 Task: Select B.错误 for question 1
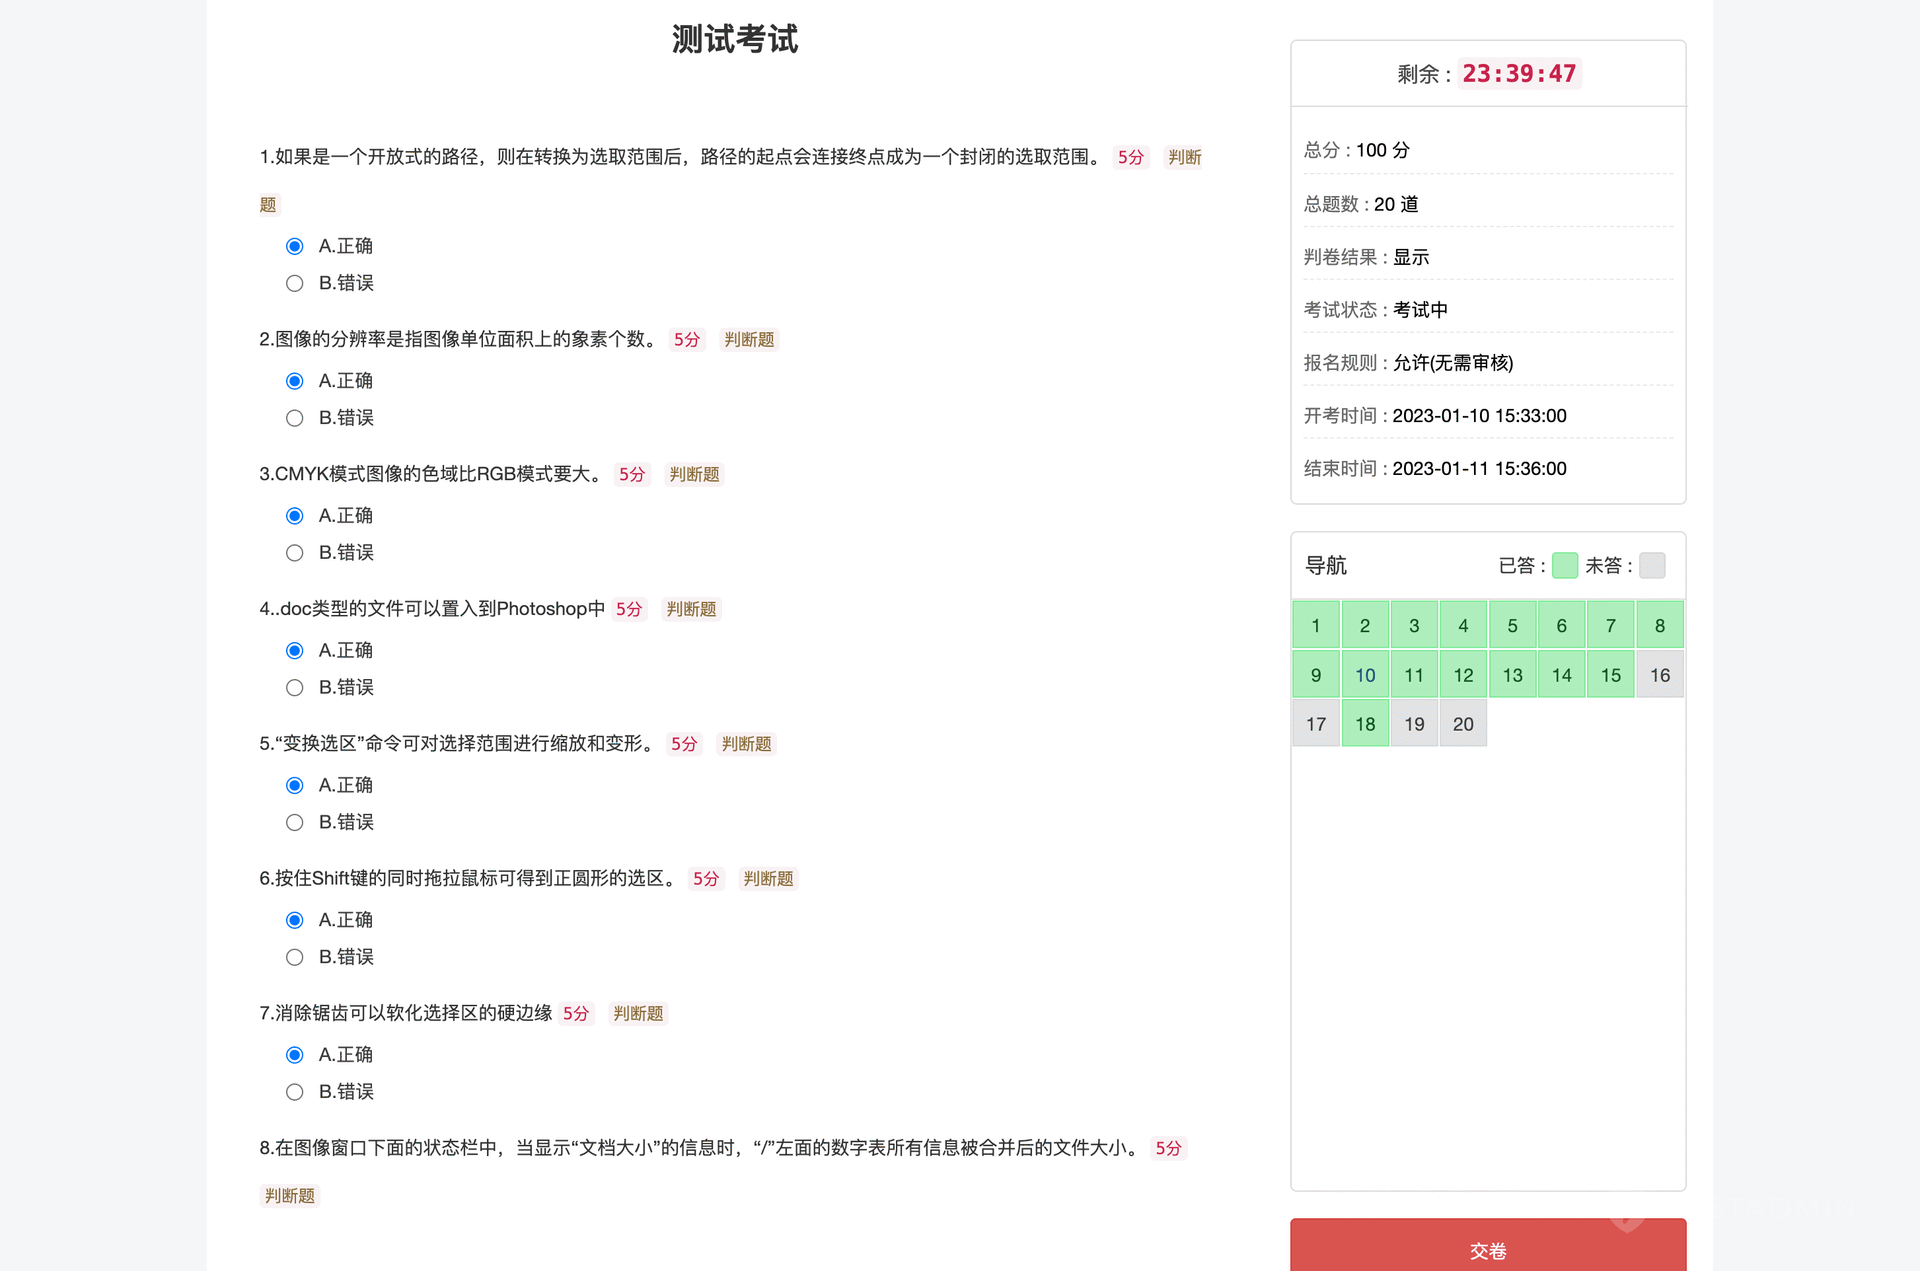294,283
